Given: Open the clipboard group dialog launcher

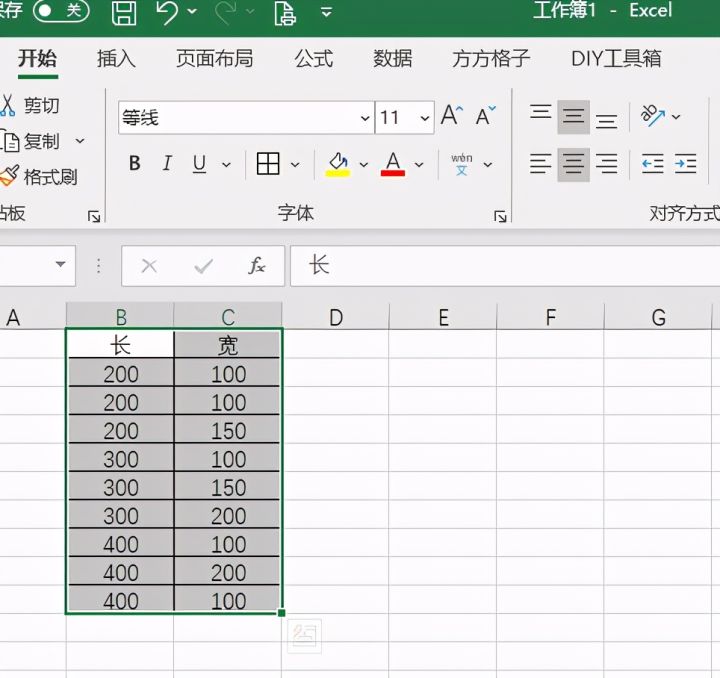Looking at the screenshot, I should pos(94,216).
